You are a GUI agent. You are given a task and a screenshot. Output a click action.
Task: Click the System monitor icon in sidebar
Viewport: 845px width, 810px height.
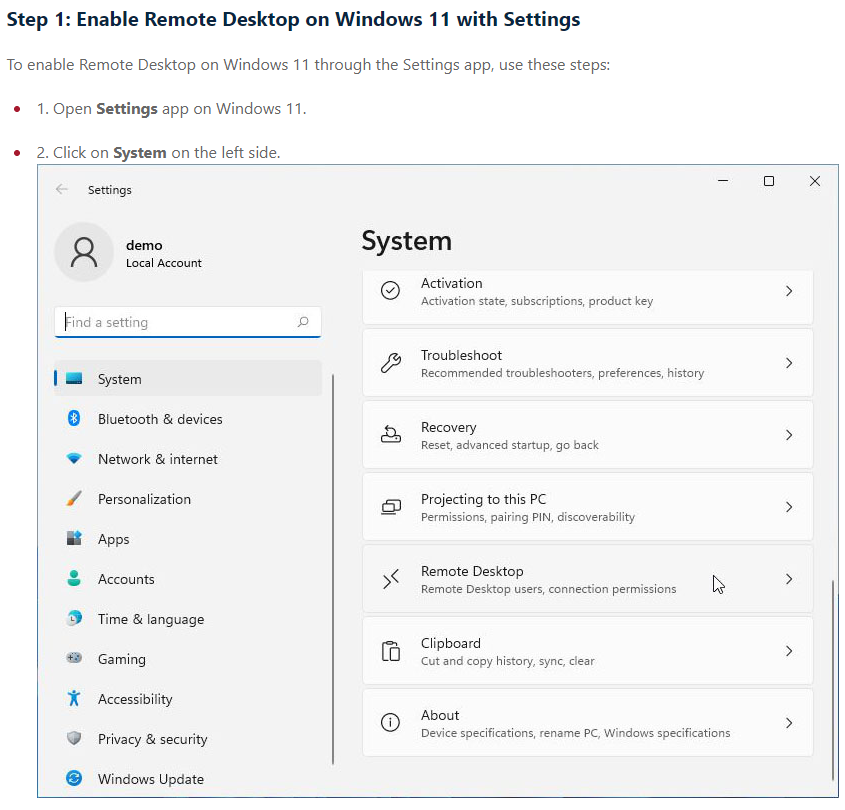tap(74, 378)
